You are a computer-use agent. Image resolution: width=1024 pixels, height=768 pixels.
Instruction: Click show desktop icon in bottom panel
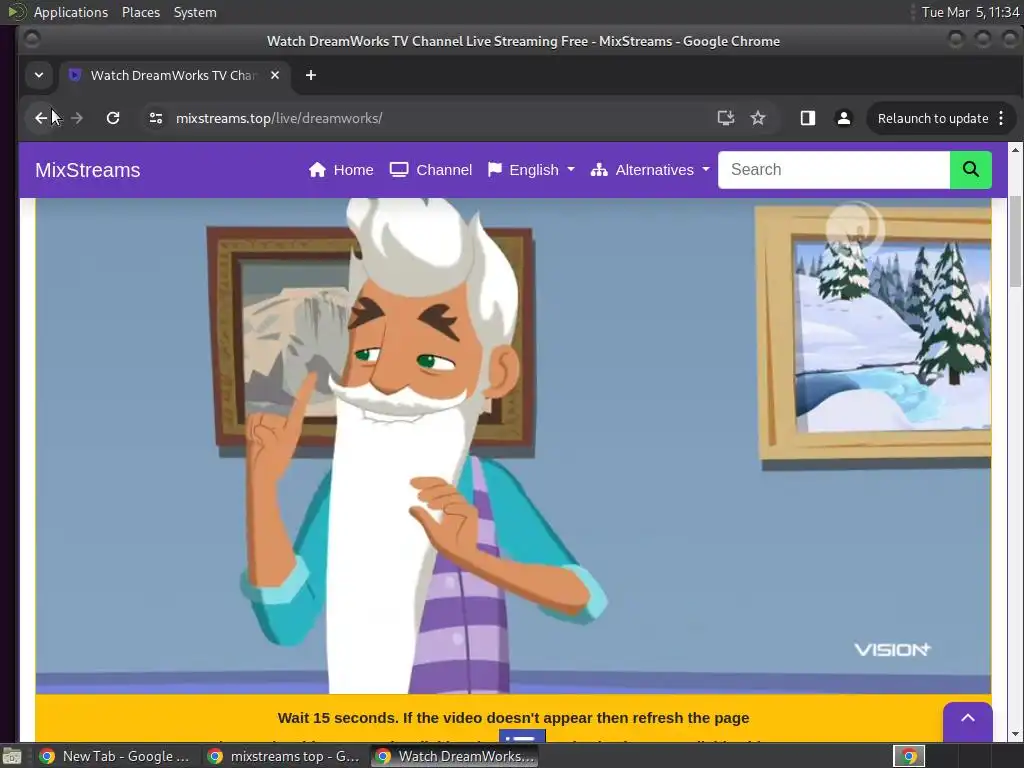click(12, 756)
